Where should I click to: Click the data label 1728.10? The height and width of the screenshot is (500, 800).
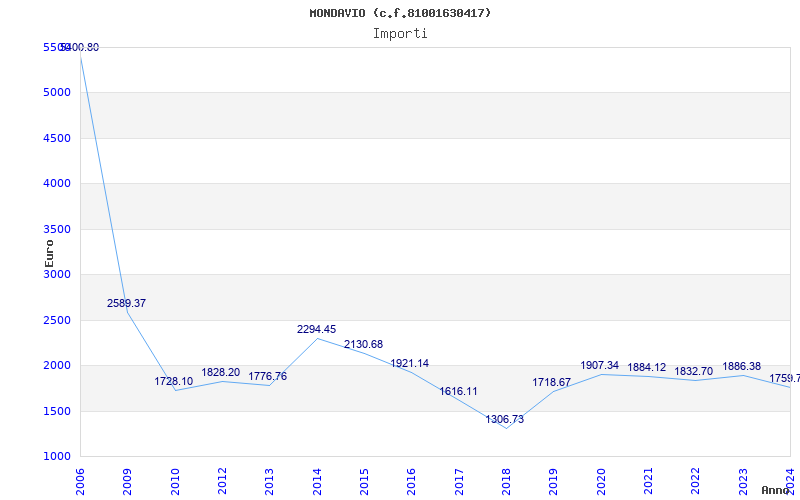[x=174, y=381]
